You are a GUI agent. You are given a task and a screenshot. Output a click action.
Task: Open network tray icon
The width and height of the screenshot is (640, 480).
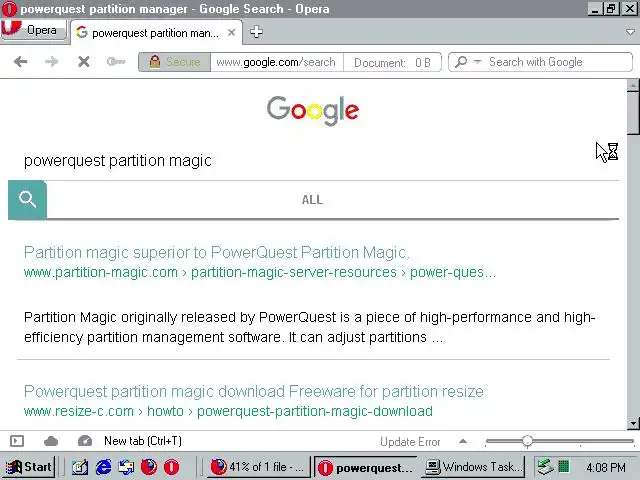[544, 467]
